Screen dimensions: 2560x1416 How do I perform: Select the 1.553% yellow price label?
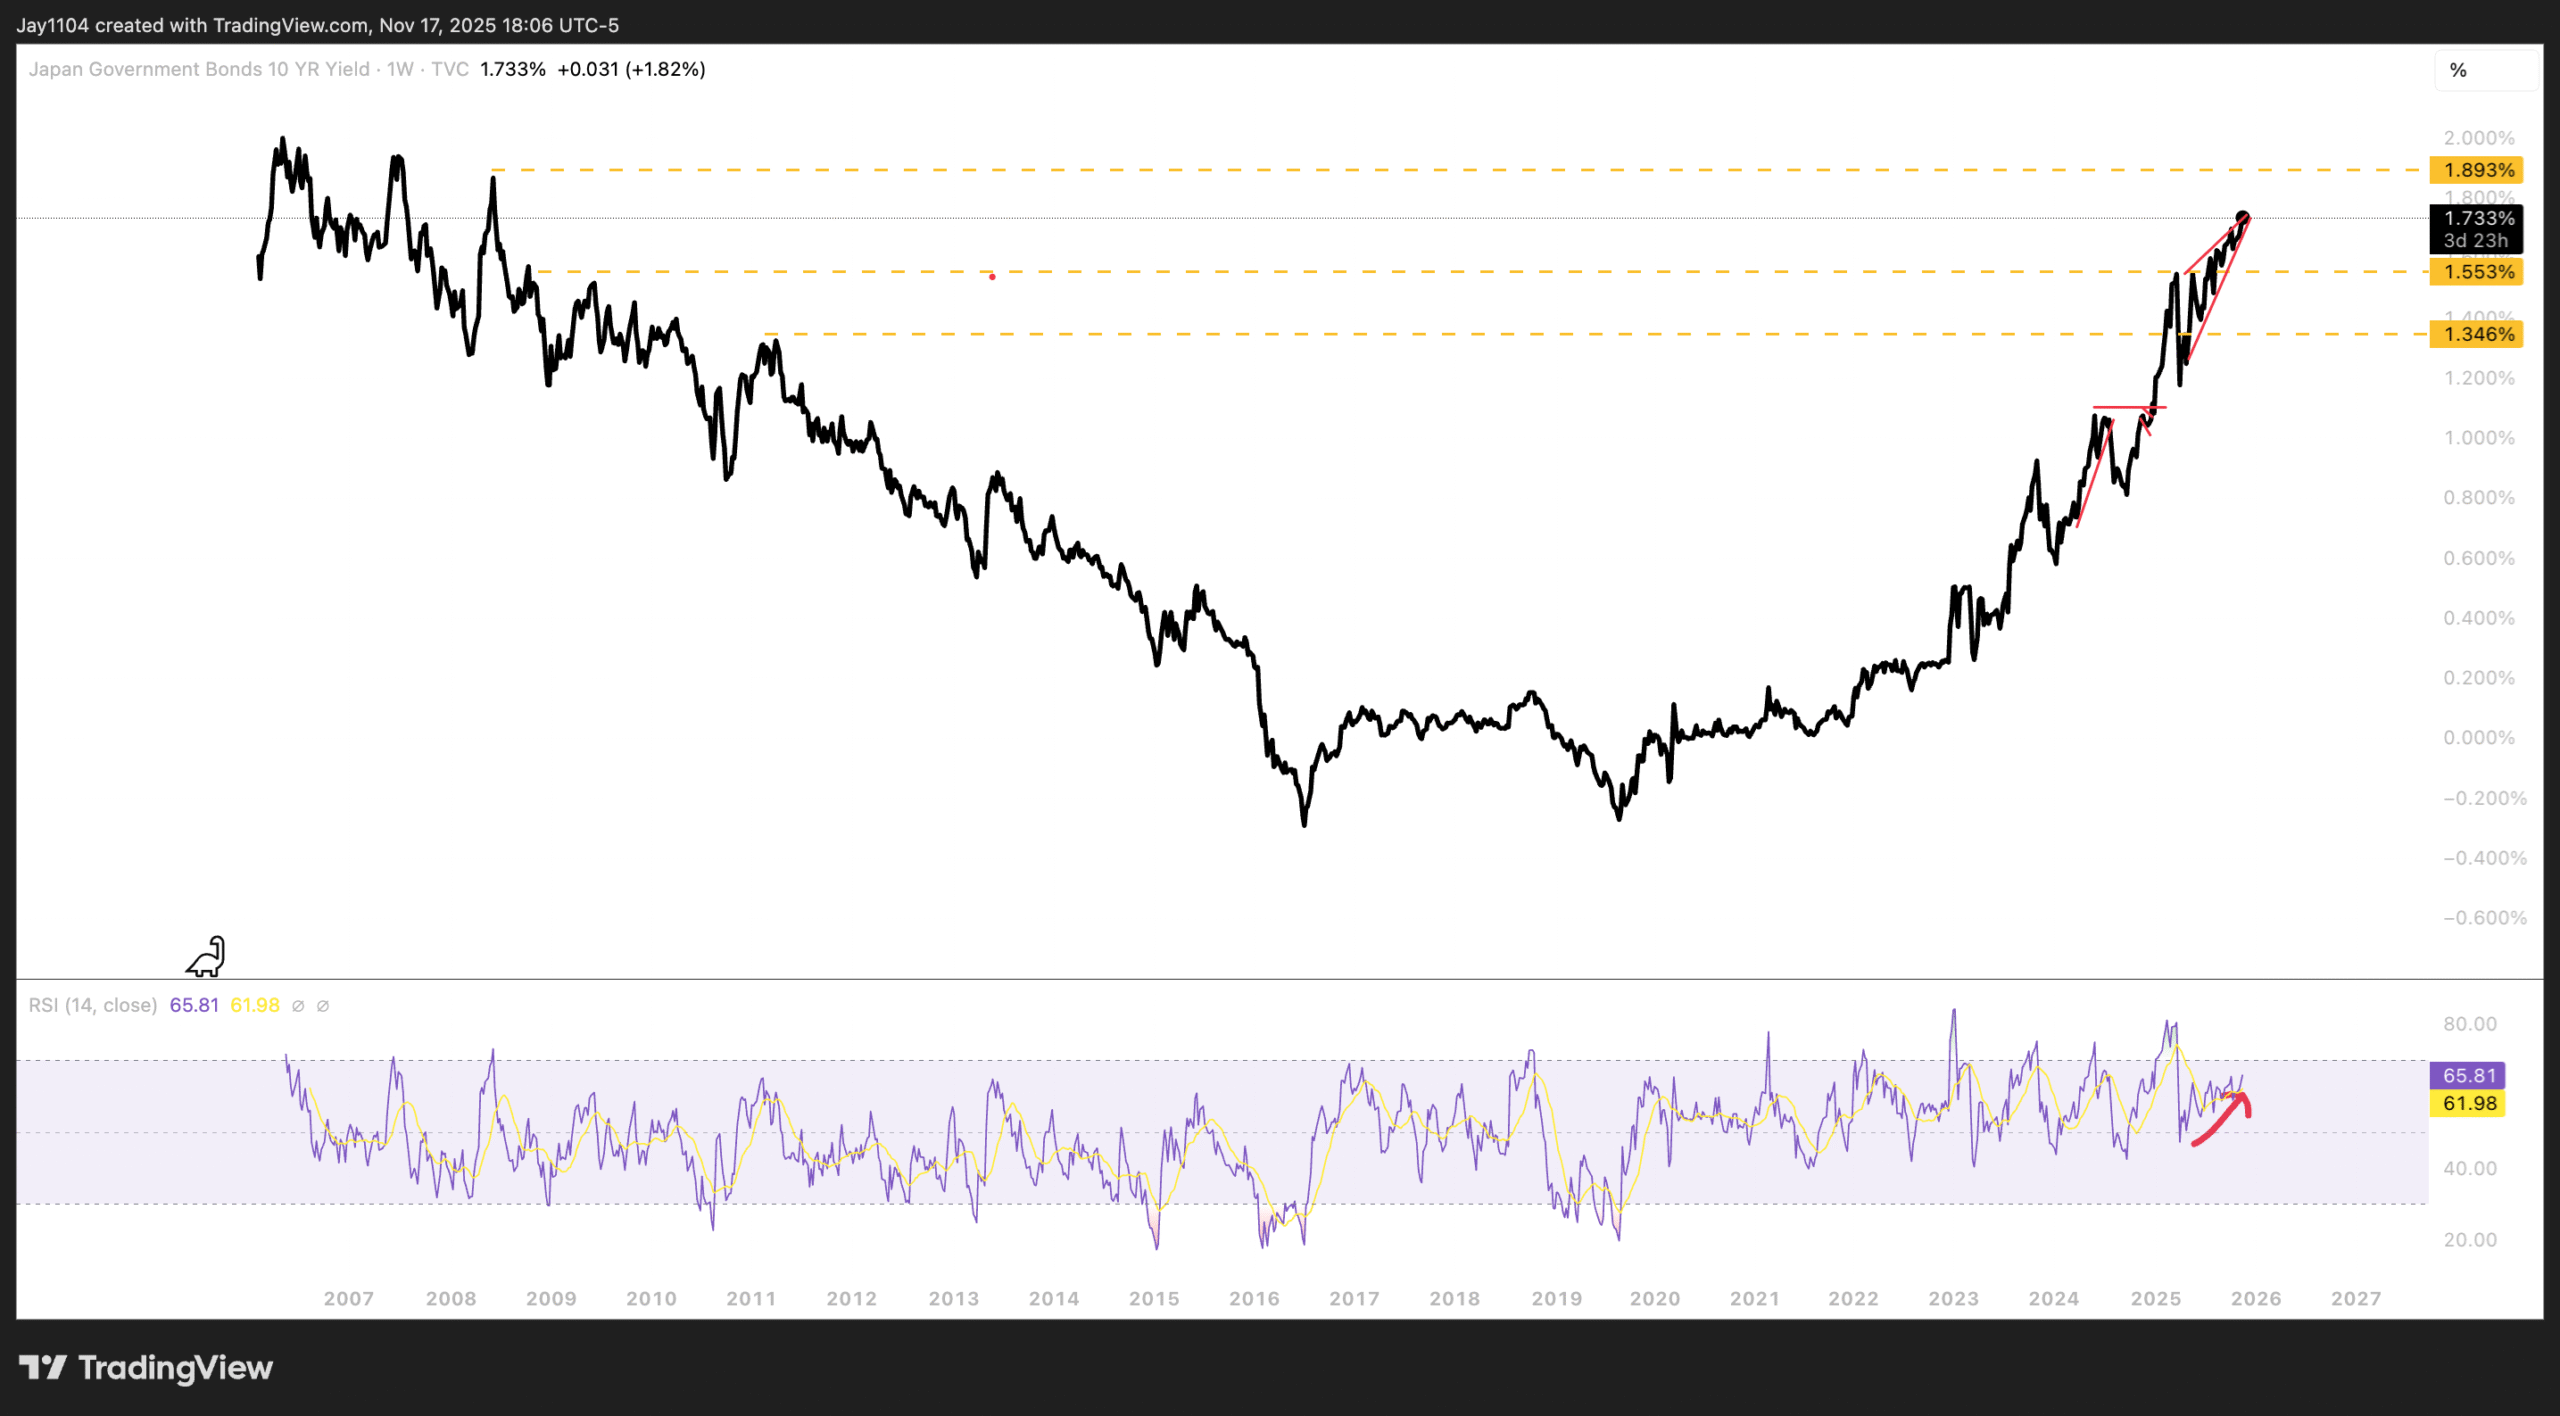(x=2477, y=272)
